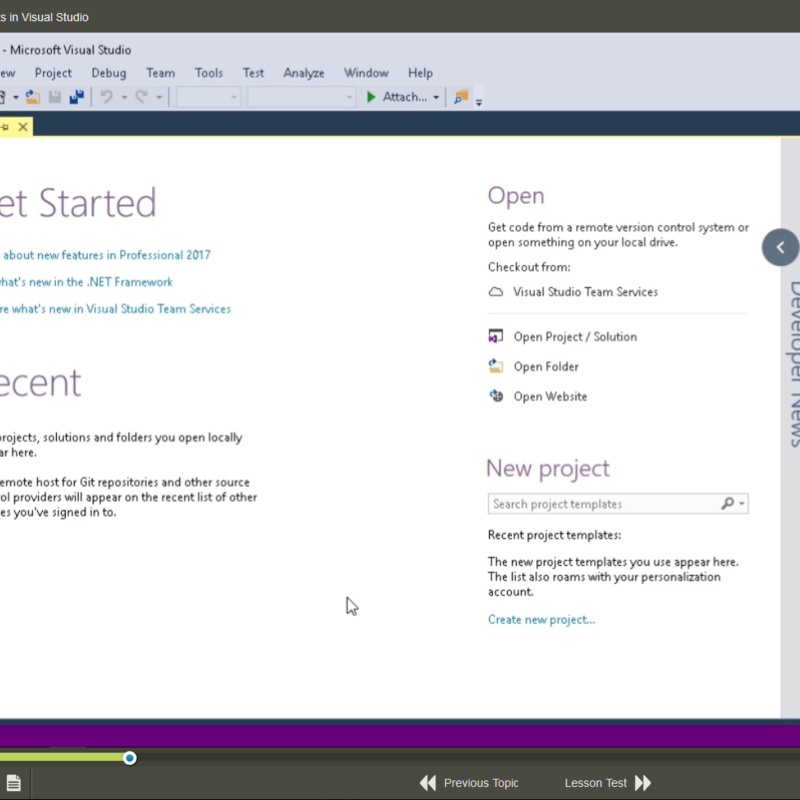Open the New Project button dropdown arrow
The width and height of the screenshot is (800, 800).
point(16,97)
